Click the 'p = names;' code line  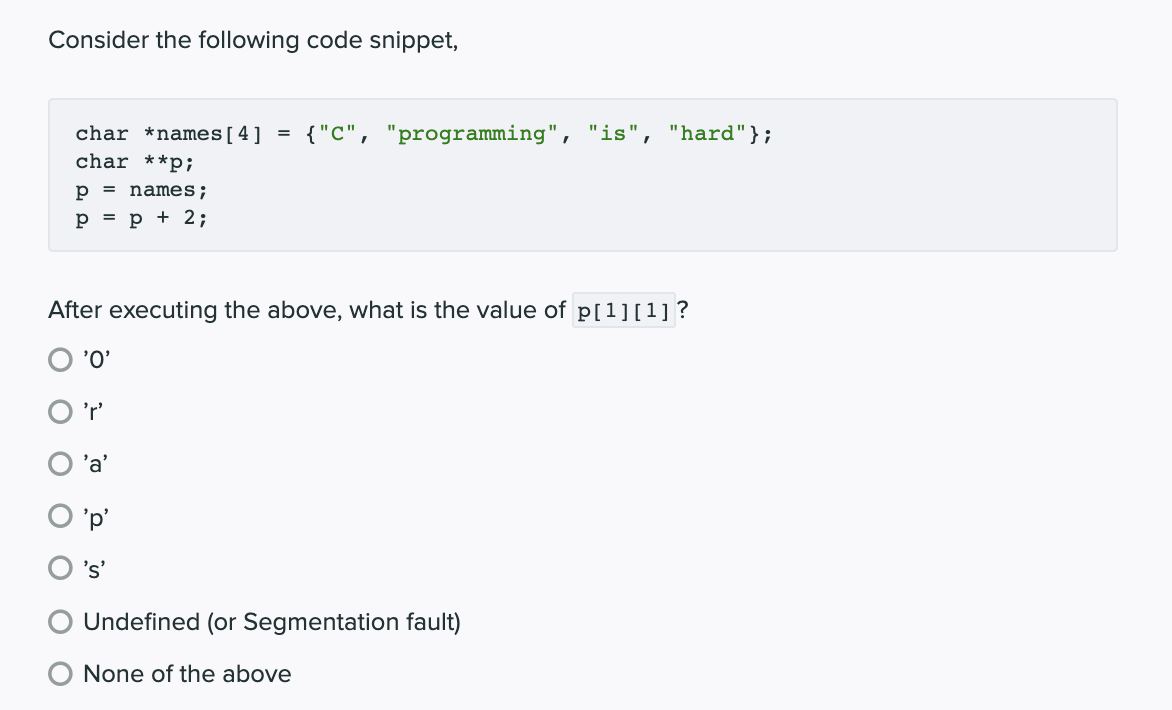tap(141, 191)
